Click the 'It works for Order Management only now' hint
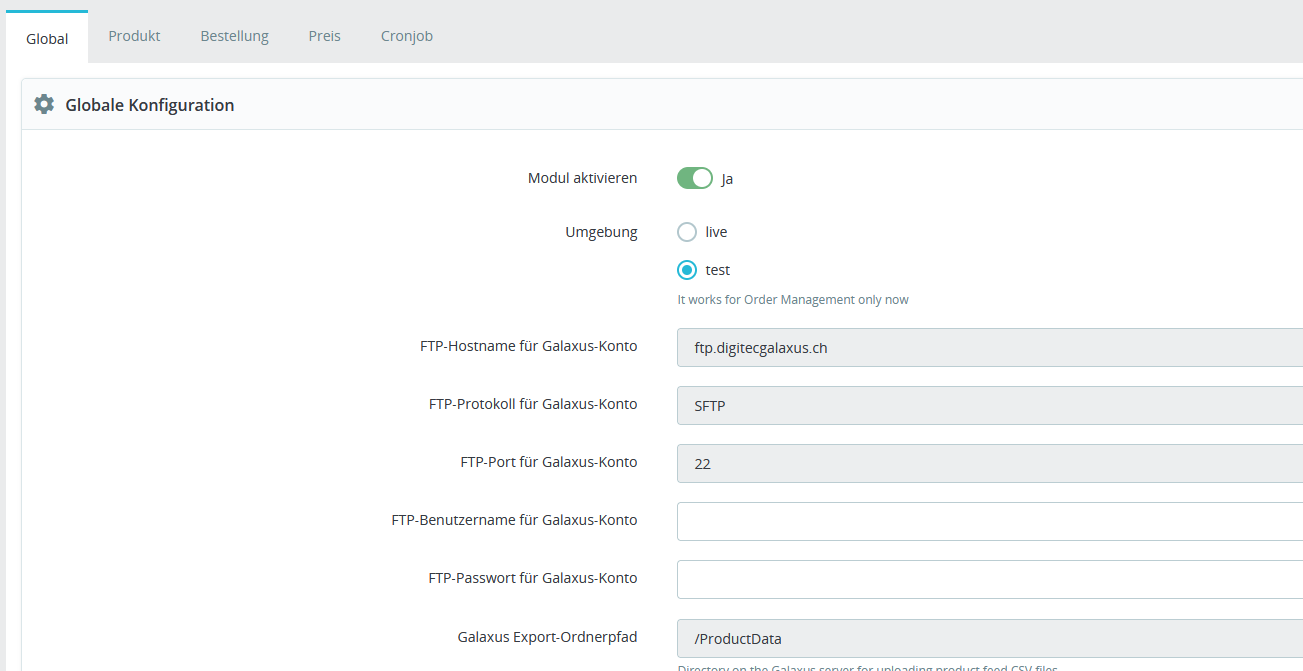The height and width of the screenshot is (671, 1303). (793, 300)
